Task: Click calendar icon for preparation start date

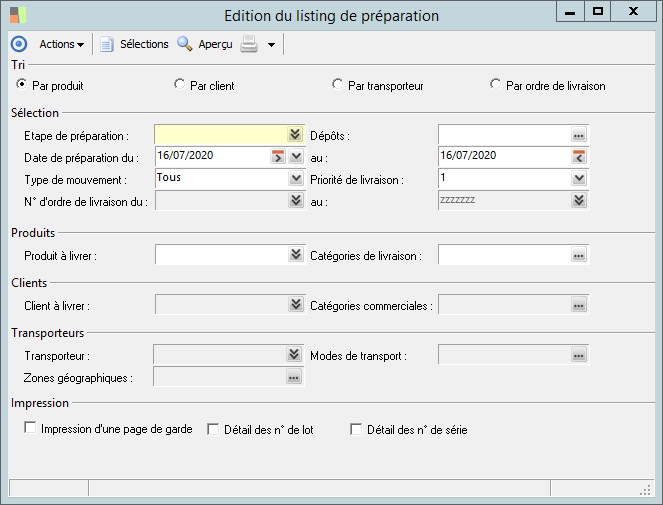Action: (x=277, y=156)
